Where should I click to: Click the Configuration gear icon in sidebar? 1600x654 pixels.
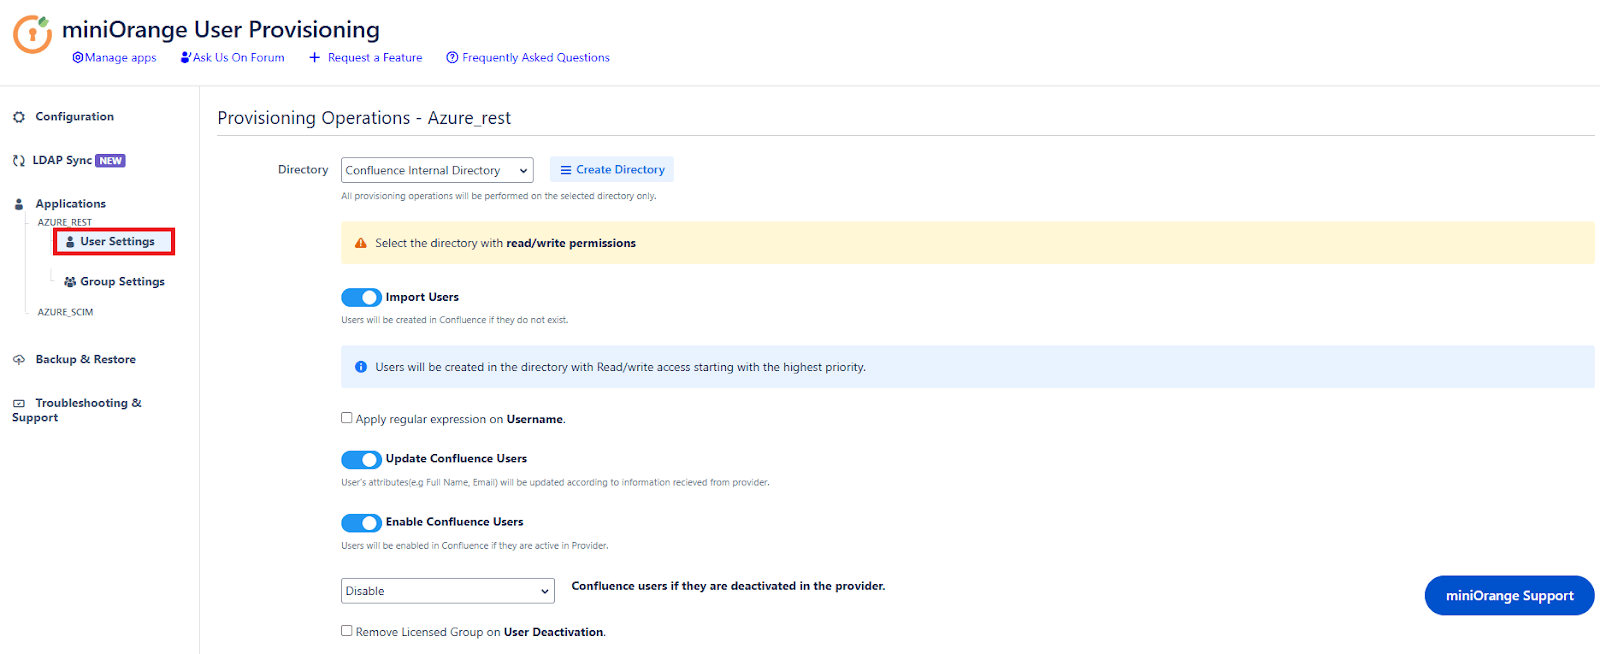point(19,117)
